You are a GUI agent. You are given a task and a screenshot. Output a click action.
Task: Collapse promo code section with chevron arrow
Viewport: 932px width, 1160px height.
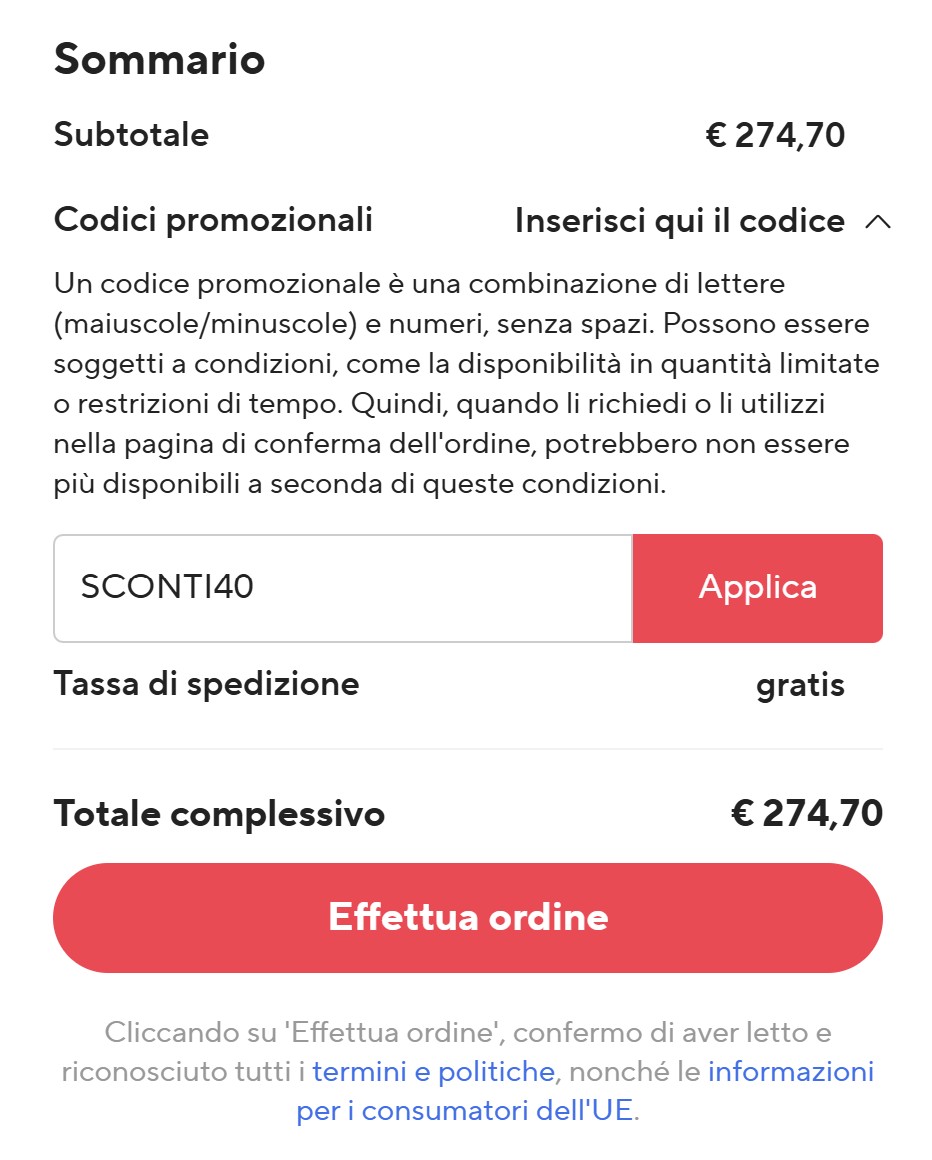click(877, 221)
